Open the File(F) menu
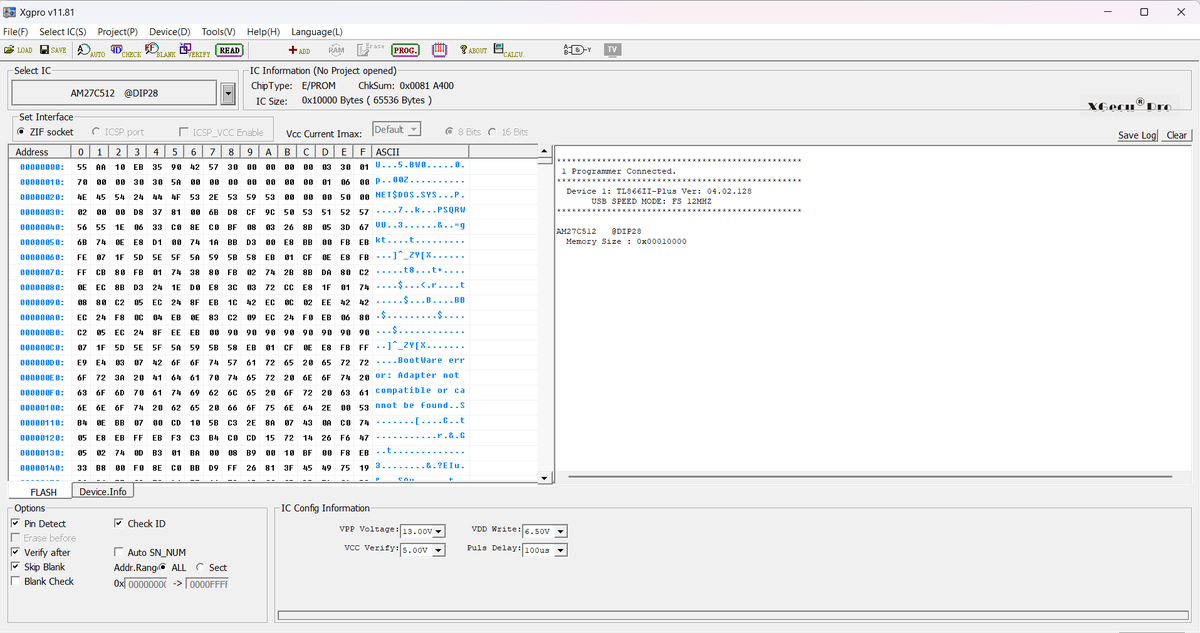 coord(16,32)
